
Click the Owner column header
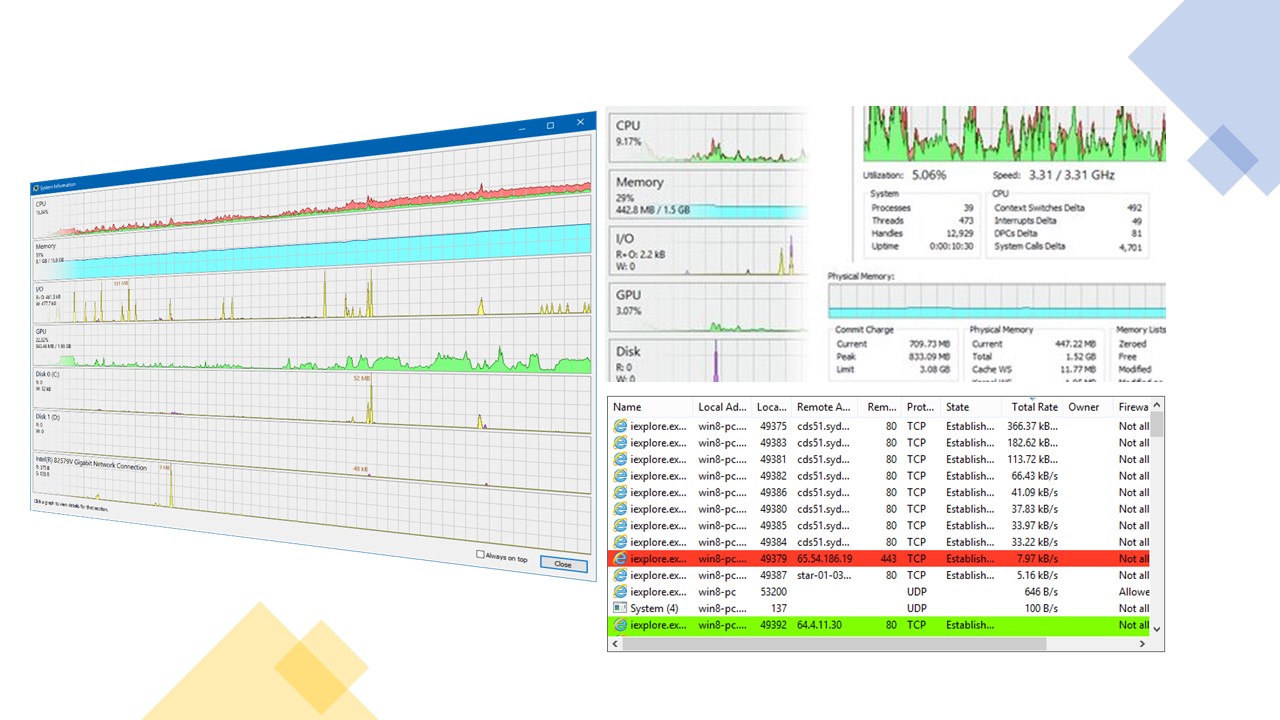click(1083, 407)
